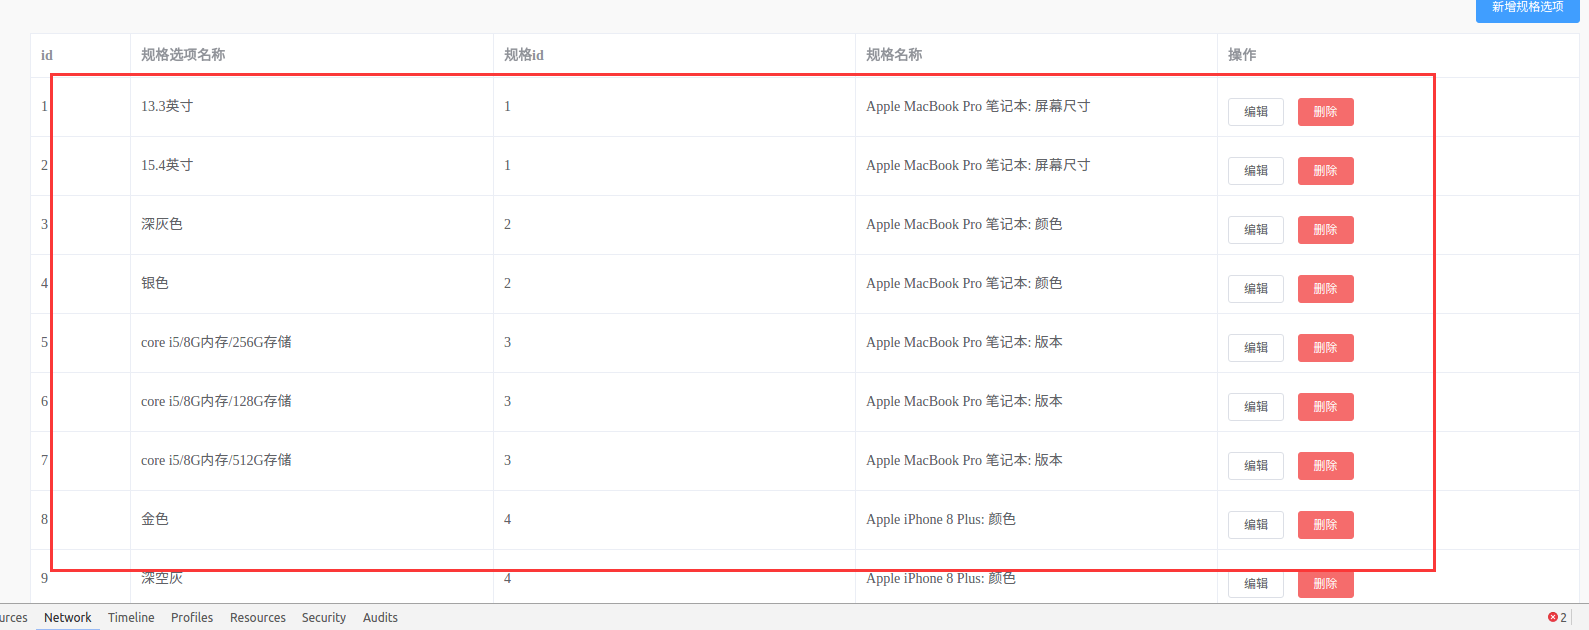Click iPhone 8 Plus 颜色 in 金色 row
Image resolution: width=1589 pixels, height=630 pixels.
pyautogui.click(x=941, y=519)
